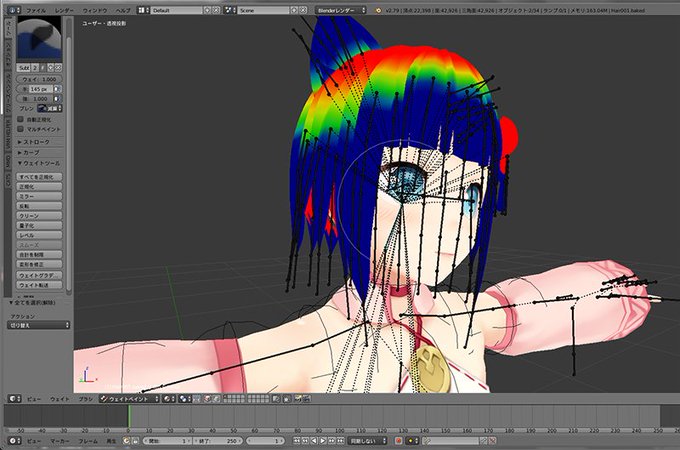Expand the ストローク panel
680x450 pixels.
34,142
